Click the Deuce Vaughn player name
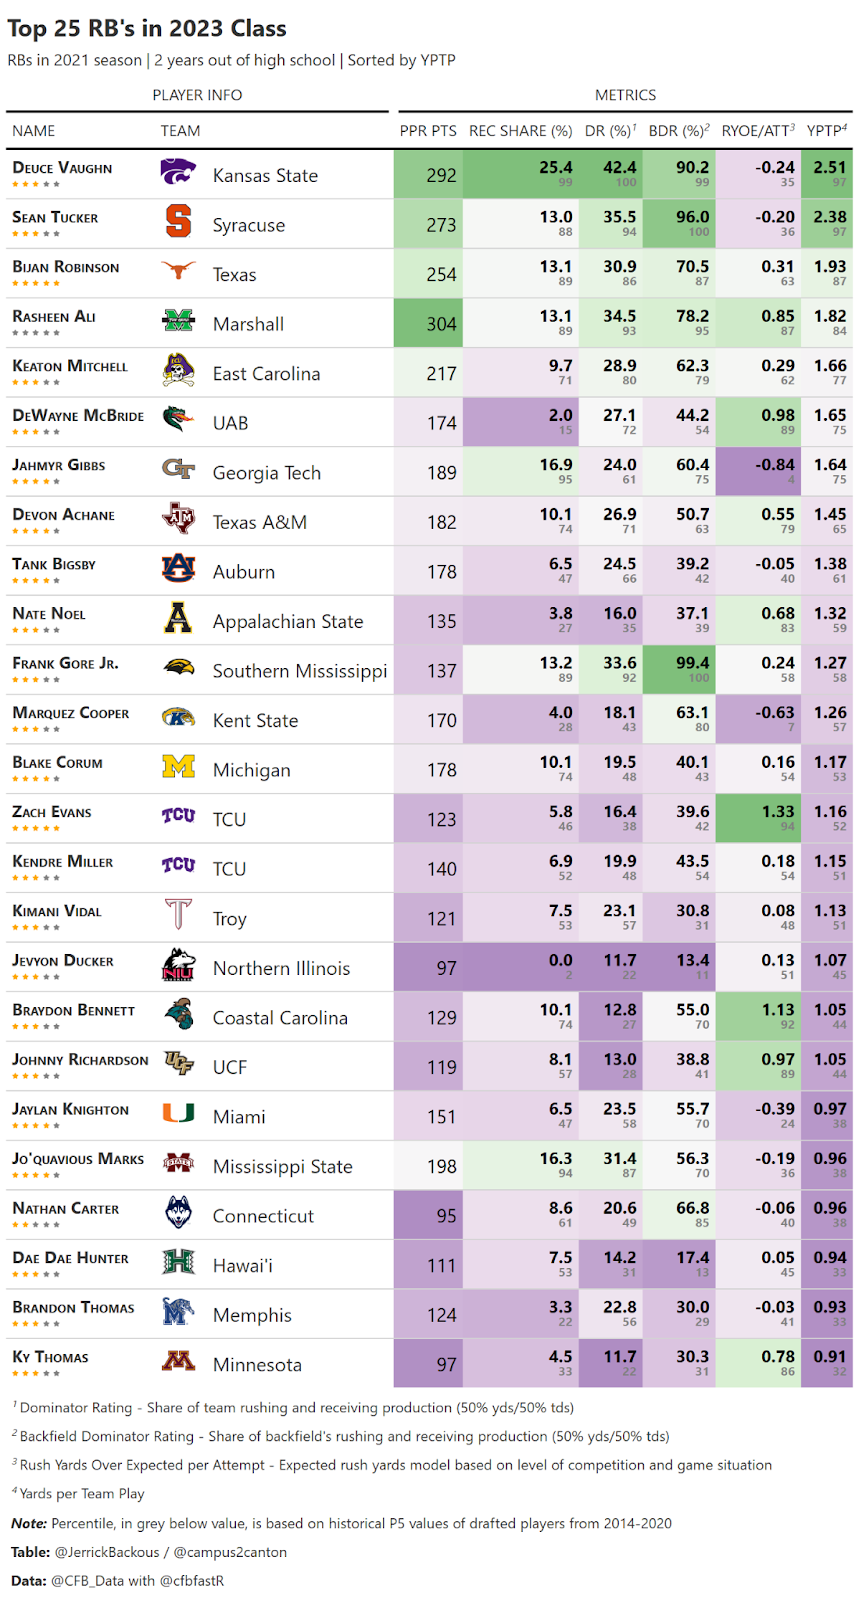 [x=62, y=168]
